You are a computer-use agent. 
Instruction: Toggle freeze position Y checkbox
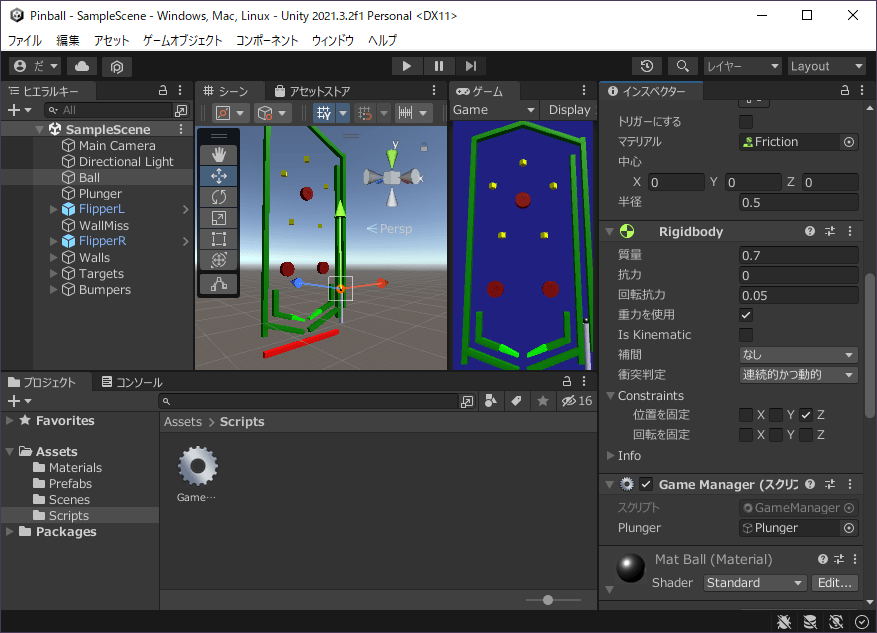[776, 415]
